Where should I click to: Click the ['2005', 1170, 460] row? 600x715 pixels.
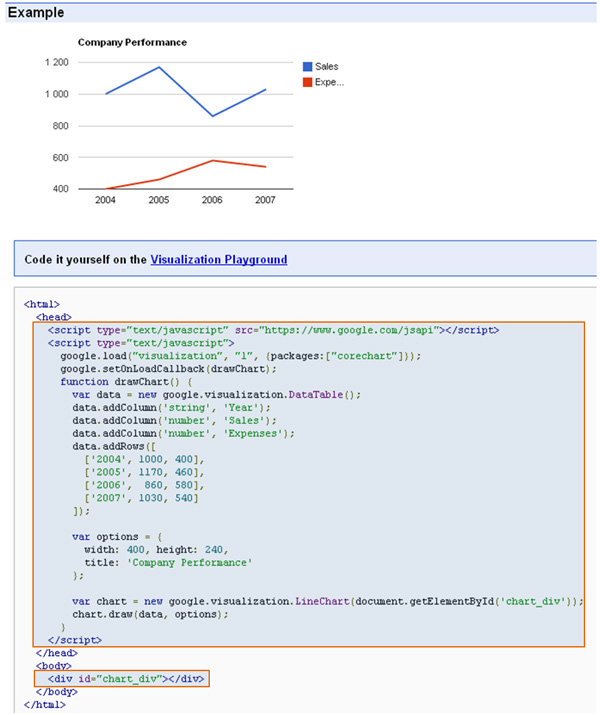coord(144,472)
